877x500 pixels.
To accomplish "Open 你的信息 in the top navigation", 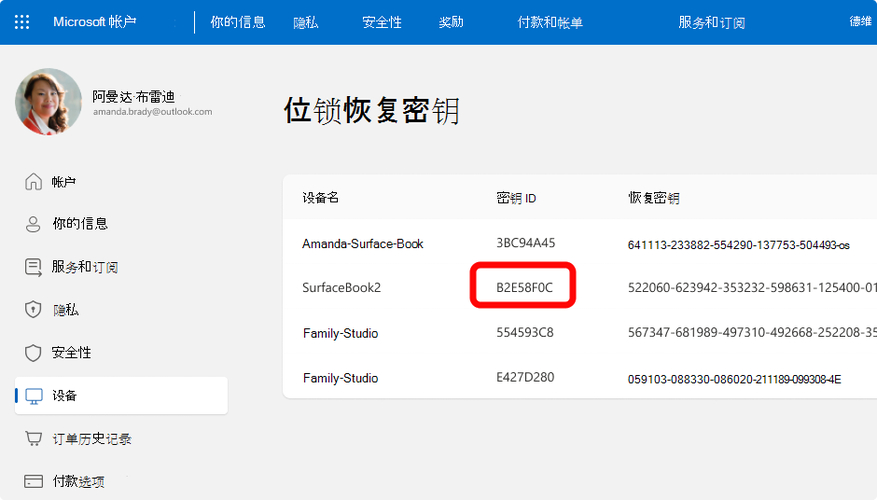I will [x=237, y=22].
